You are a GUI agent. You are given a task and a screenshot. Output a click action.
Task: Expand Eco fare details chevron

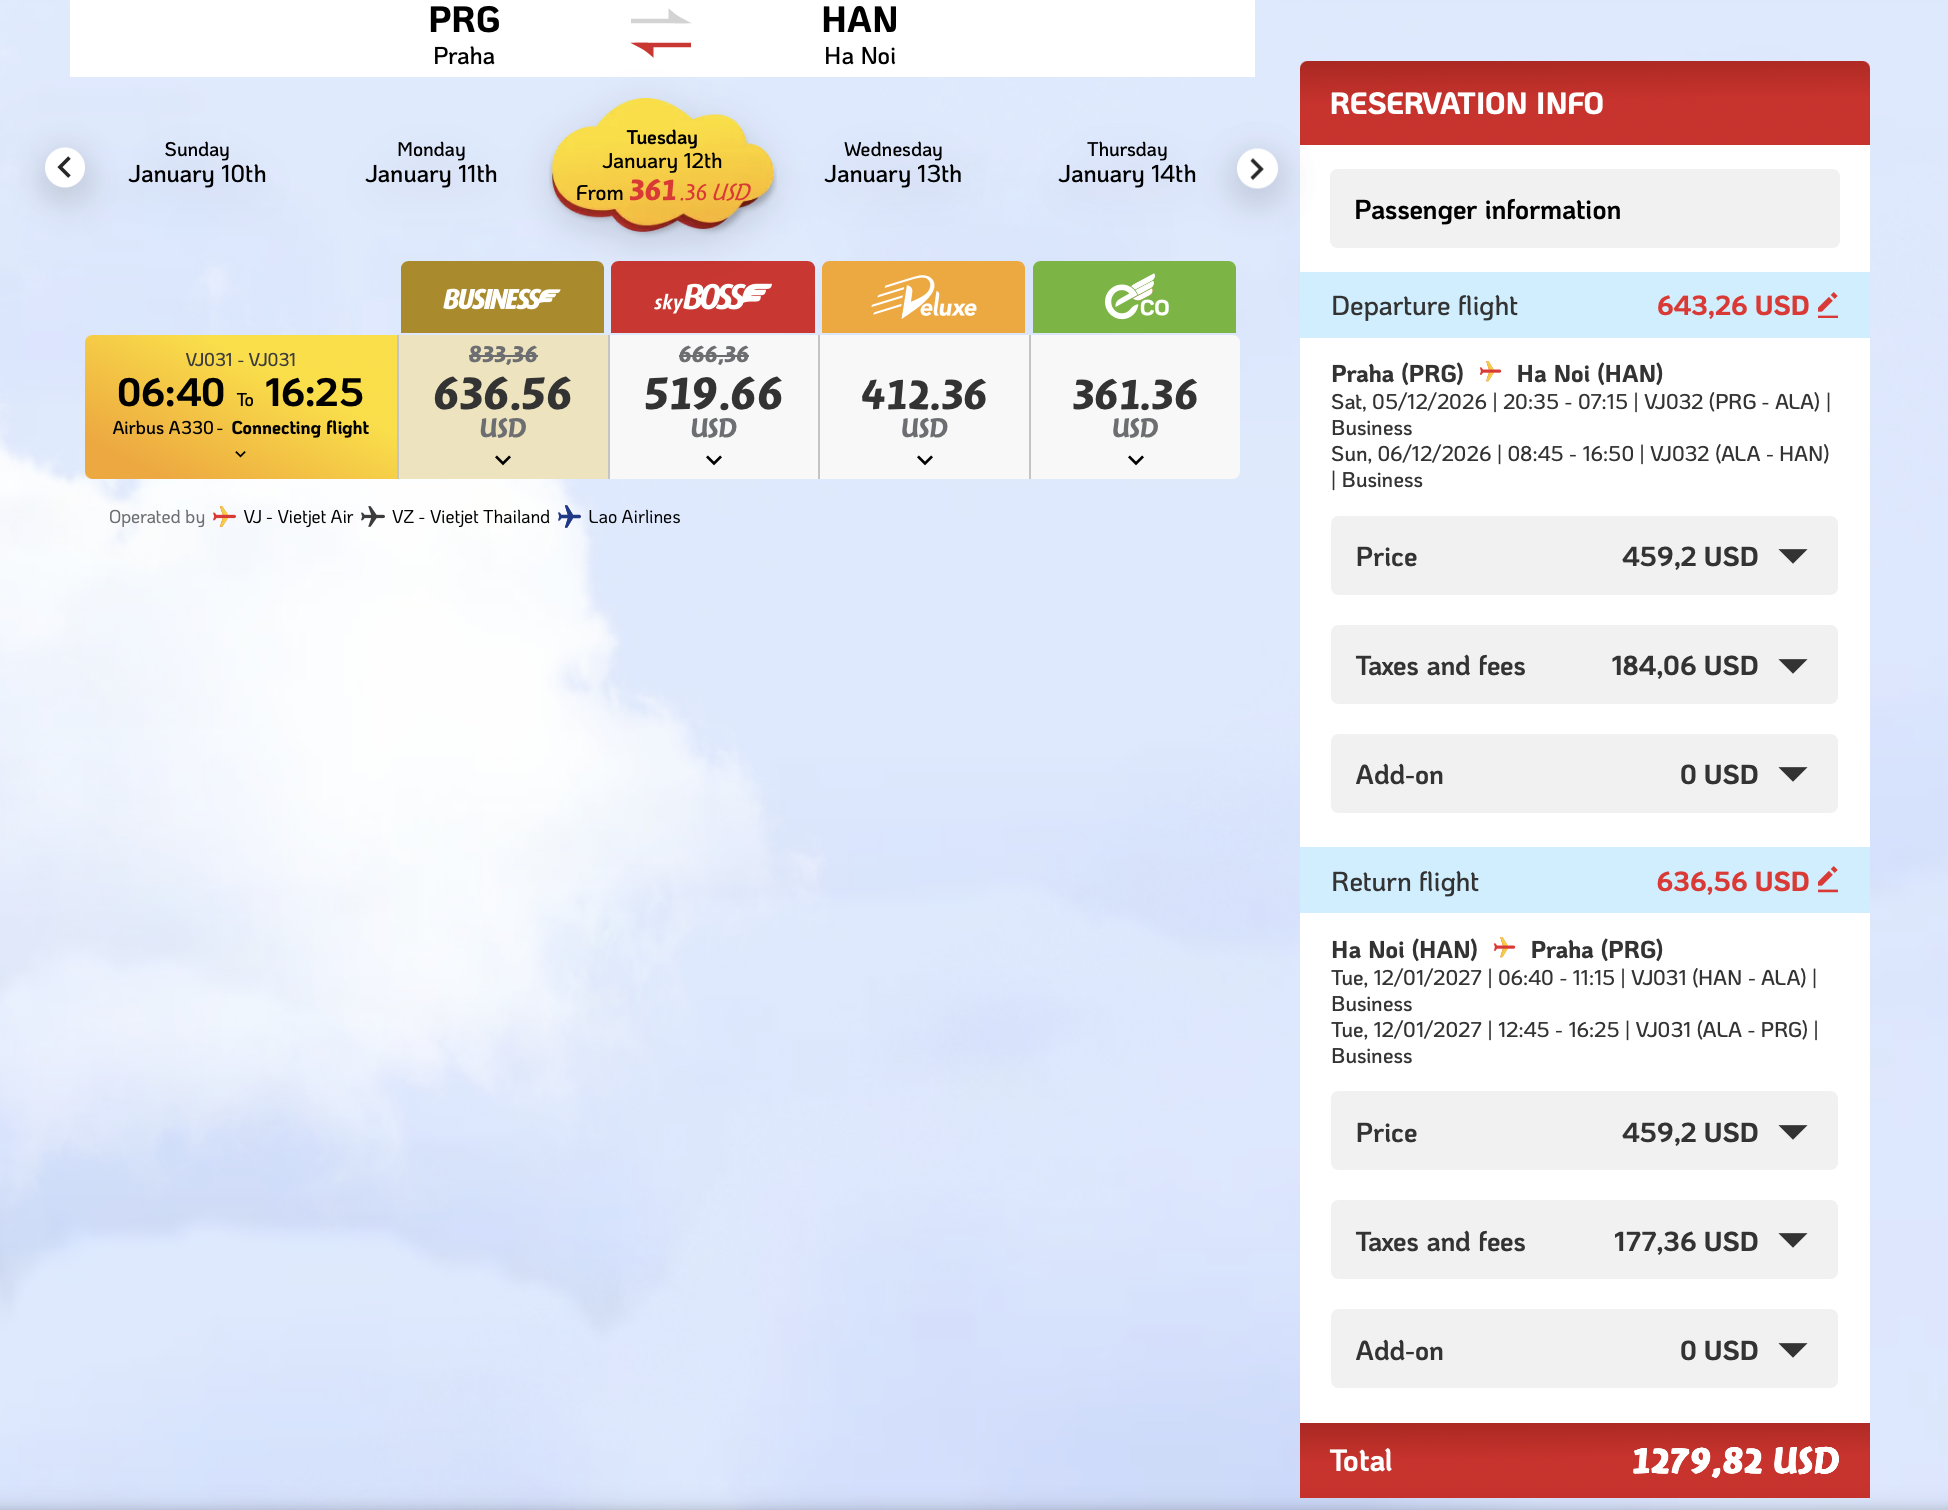(x=1136, y=460)
